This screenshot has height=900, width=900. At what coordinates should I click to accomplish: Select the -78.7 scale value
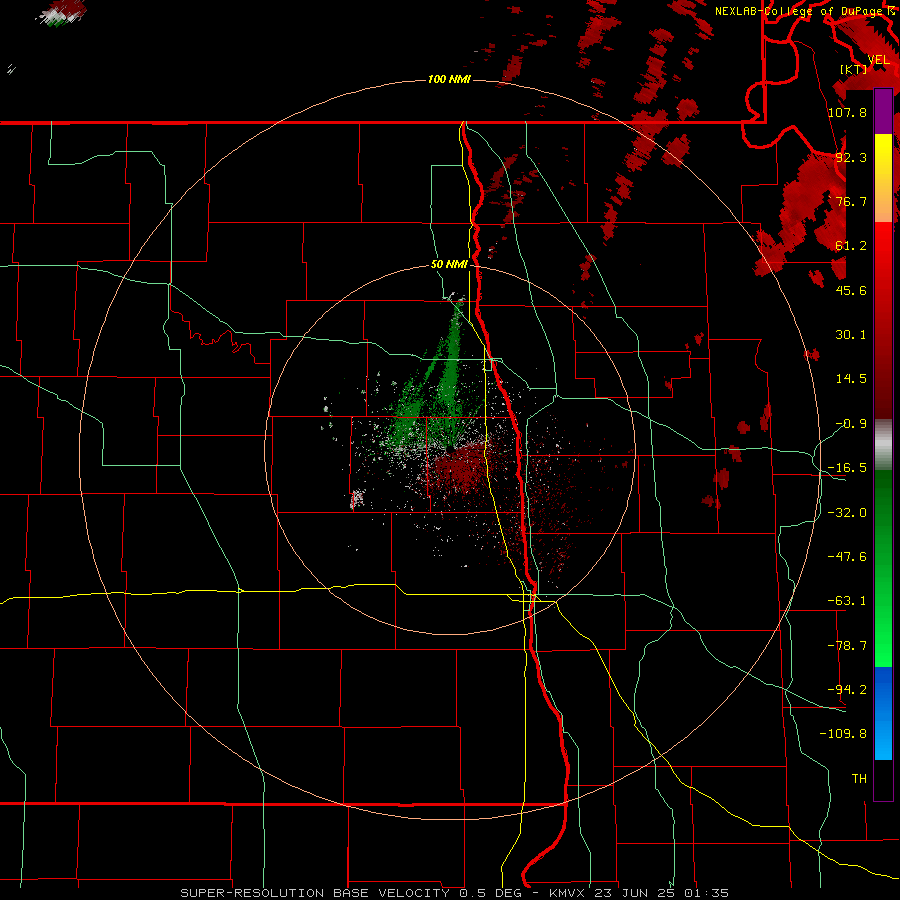(x=847, y=646)
